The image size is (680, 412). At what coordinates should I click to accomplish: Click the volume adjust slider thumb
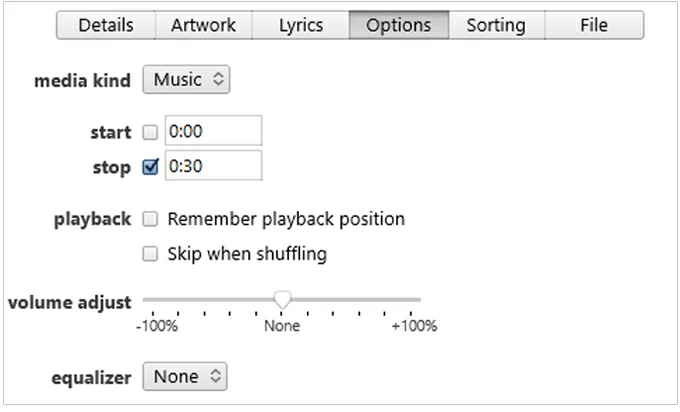[282, 299]
